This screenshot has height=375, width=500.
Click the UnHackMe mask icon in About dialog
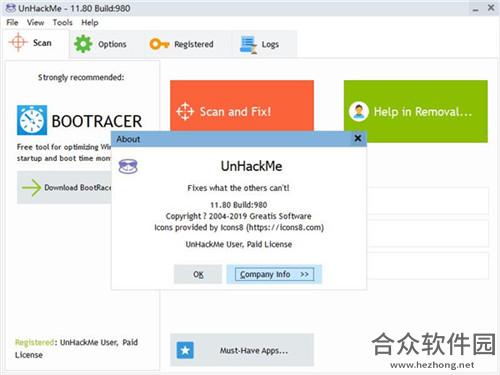coord(128,167)
